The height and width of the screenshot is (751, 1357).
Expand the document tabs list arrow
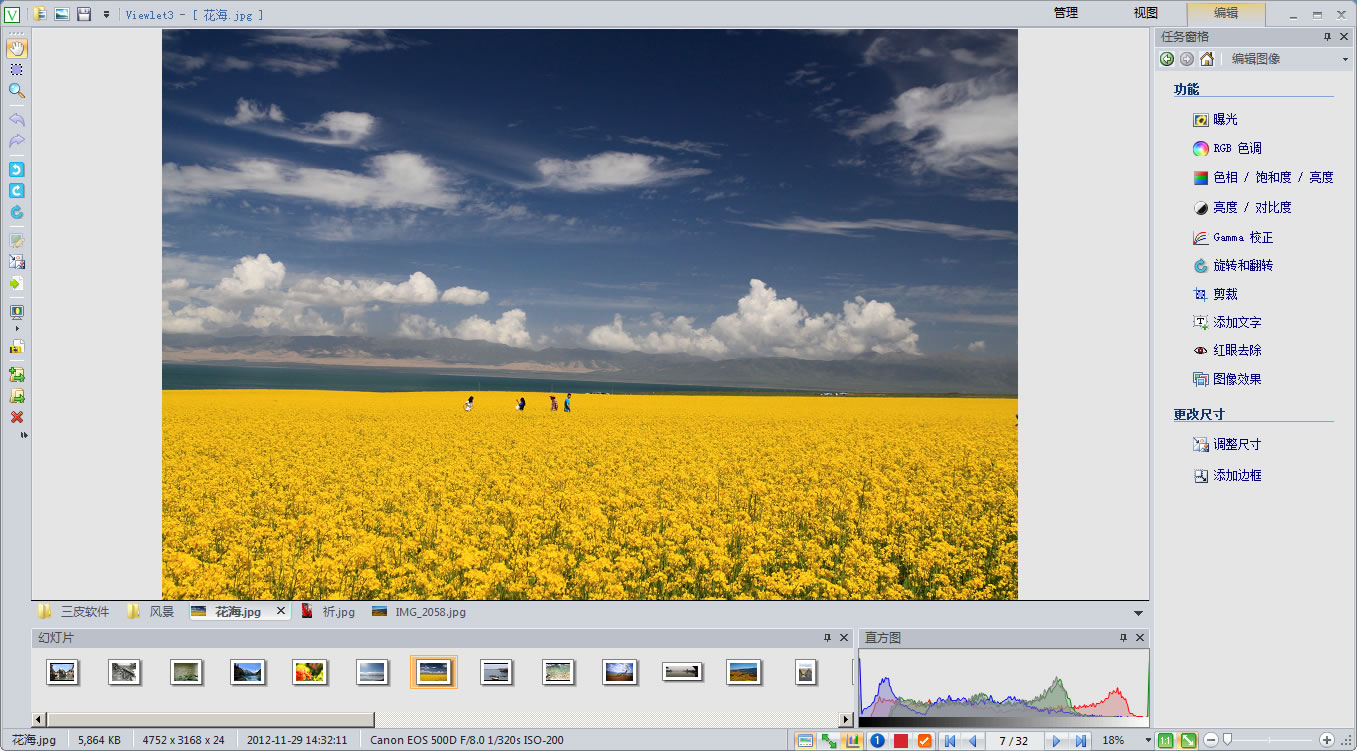[1138, 613]
